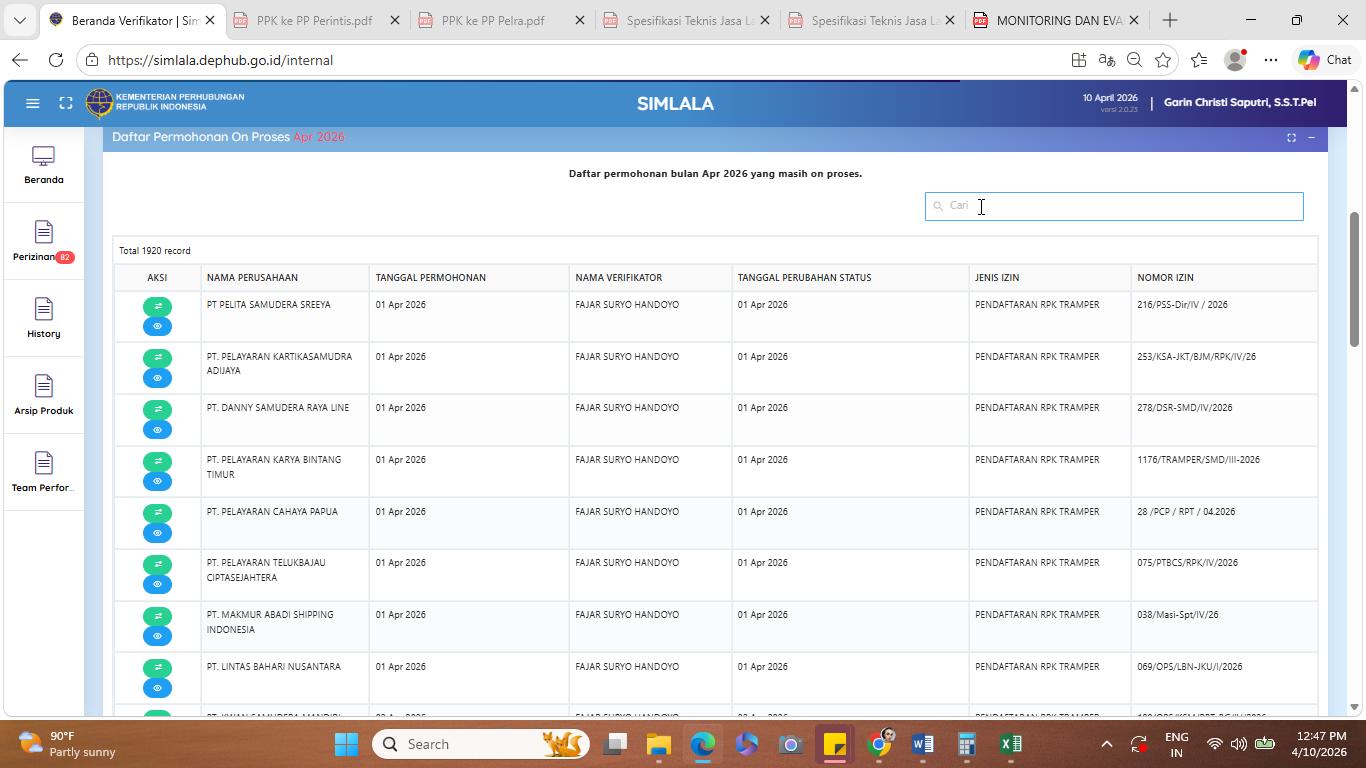Open Beranda in the sidebar

click(43, 165)
